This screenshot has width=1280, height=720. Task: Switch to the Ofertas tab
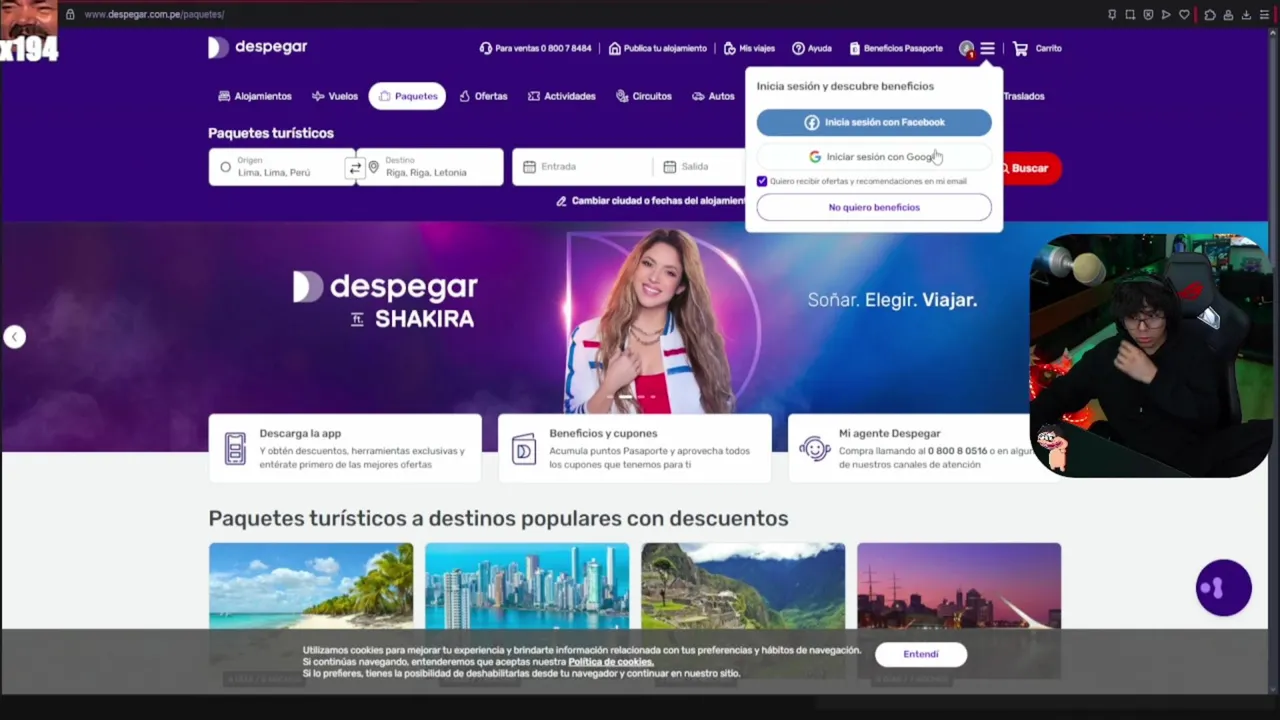pos(484,96)
